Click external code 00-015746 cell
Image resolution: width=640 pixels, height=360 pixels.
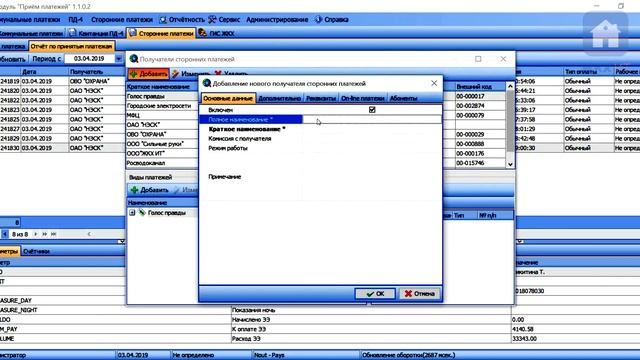(x=480, y=163)
